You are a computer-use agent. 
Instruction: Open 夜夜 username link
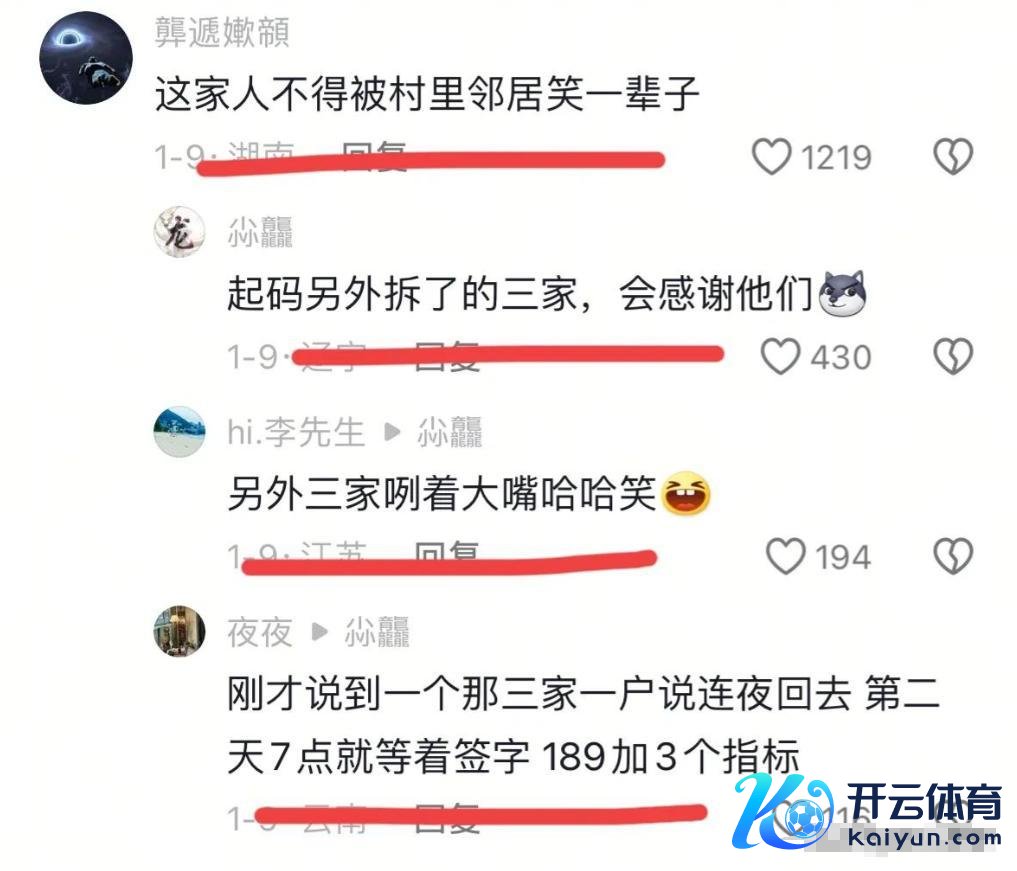pos(259,632)
